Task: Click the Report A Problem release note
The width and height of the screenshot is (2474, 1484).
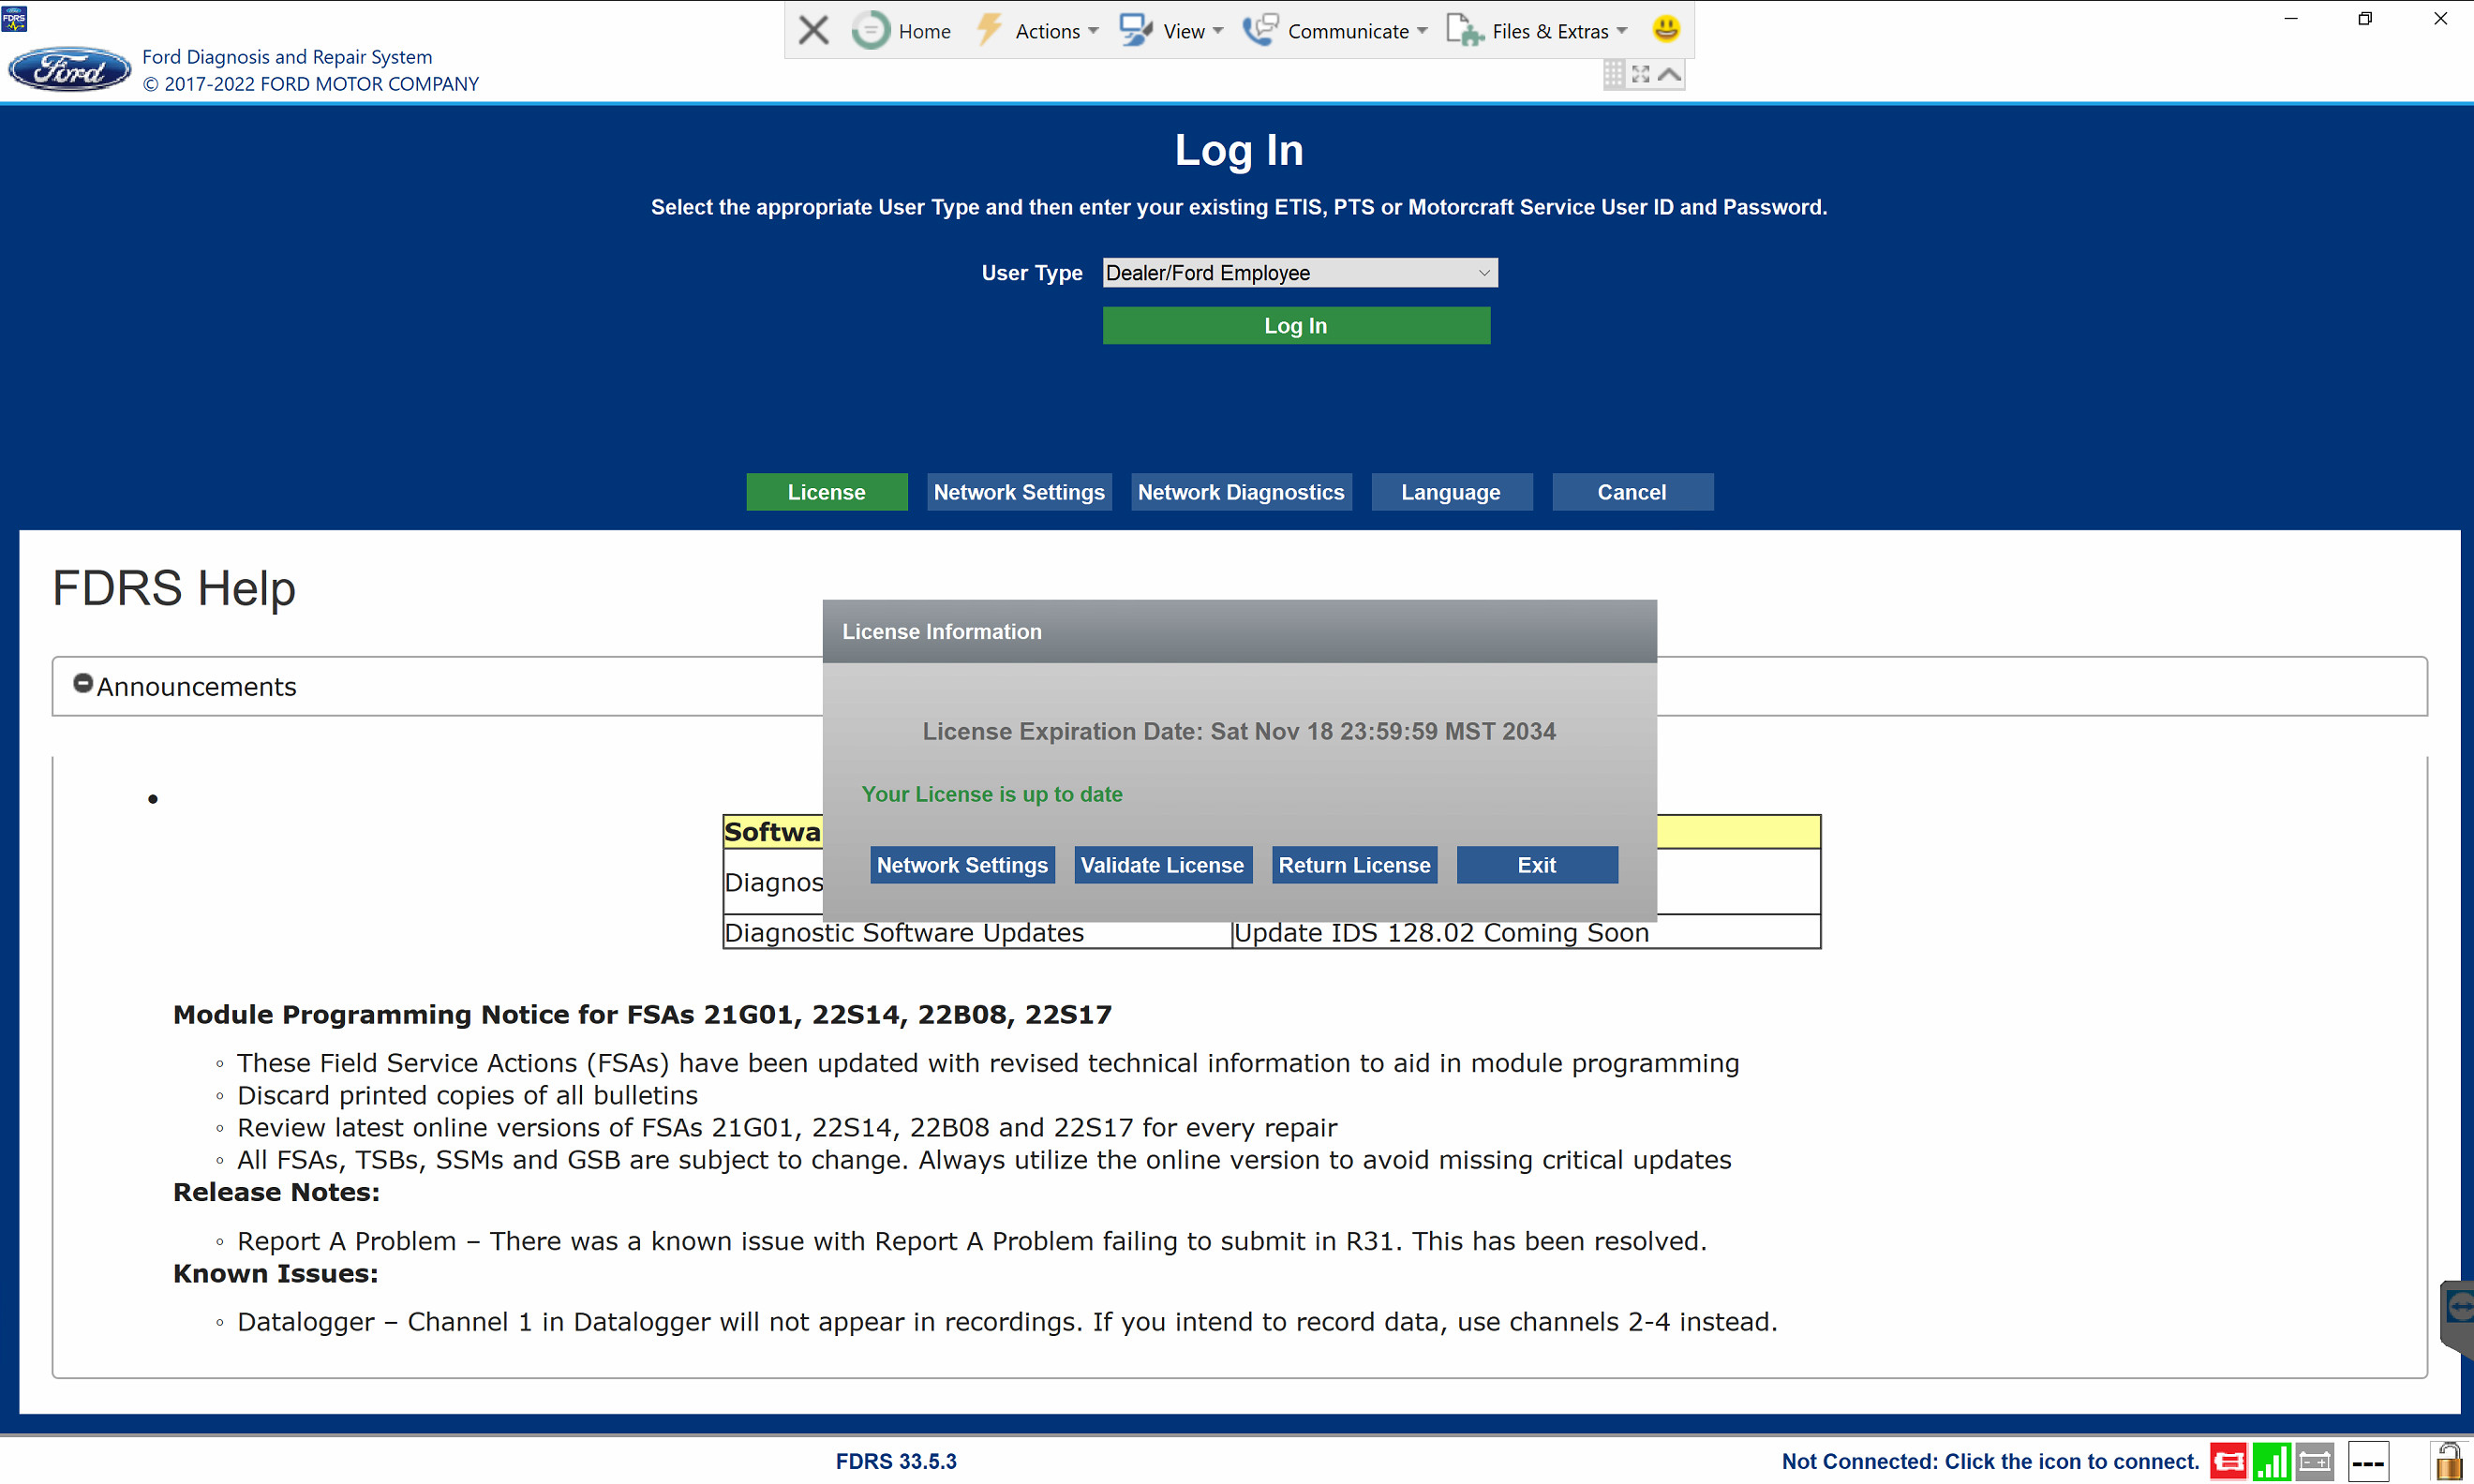Action: [x=971, y=1241]
